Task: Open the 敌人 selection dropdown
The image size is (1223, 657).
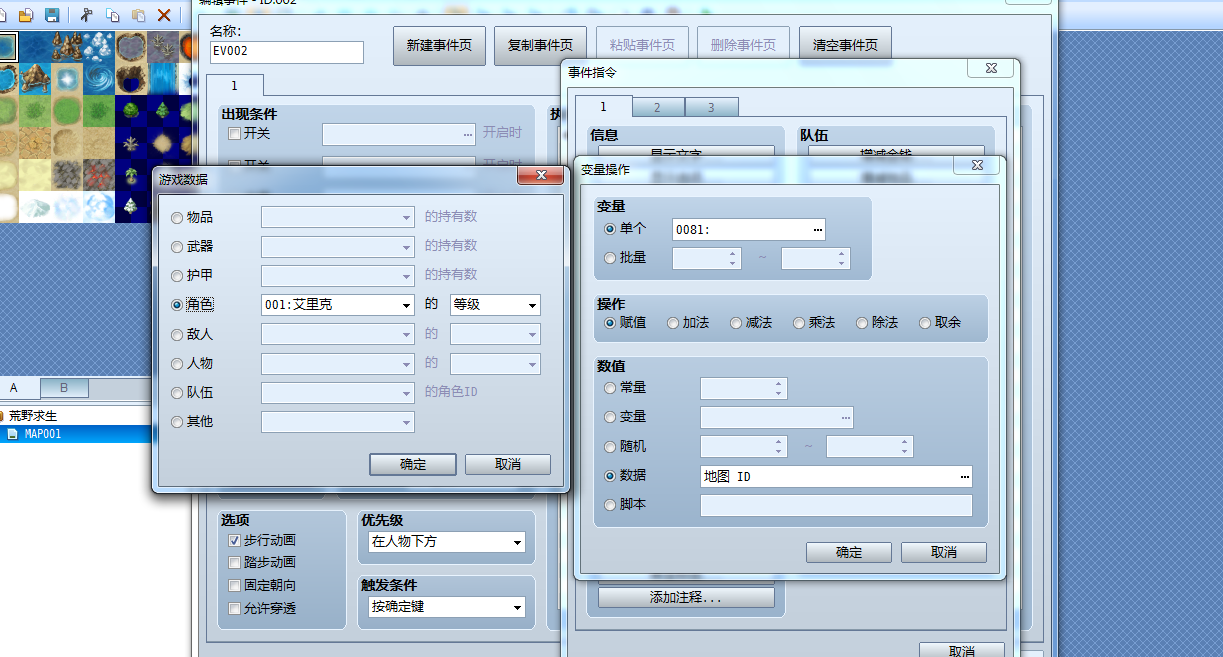Action: pyautogui.click(x=338, y=334)
